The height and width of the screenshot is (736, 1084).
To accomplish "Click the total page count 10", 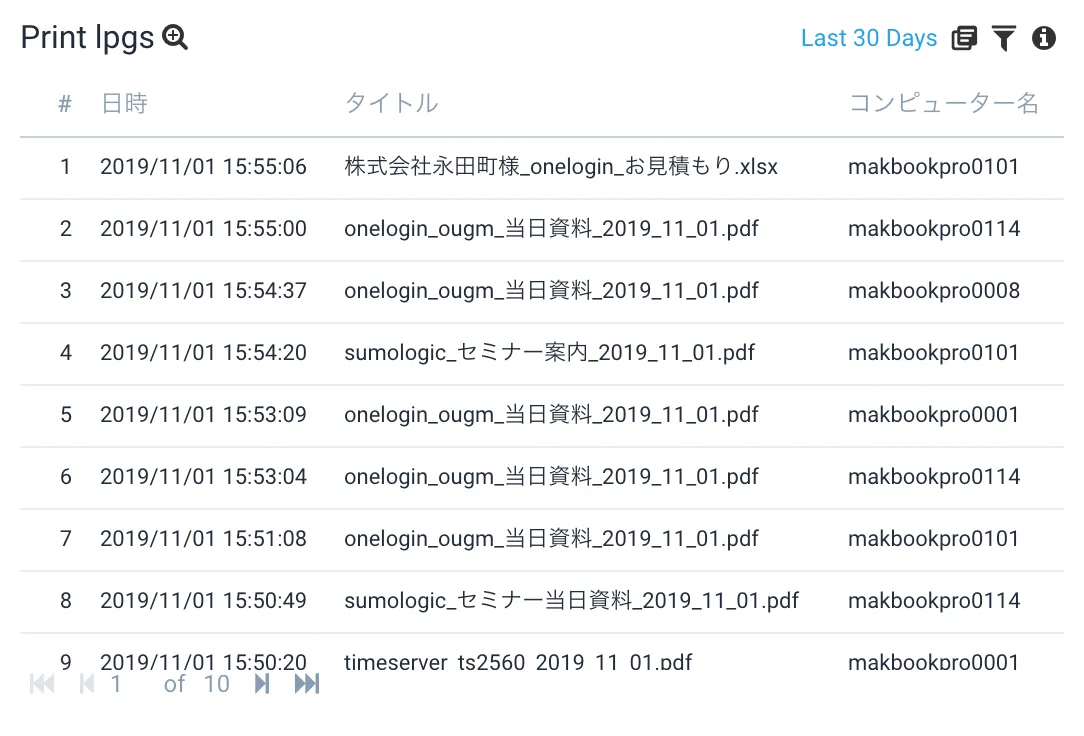I will point(216,683).
